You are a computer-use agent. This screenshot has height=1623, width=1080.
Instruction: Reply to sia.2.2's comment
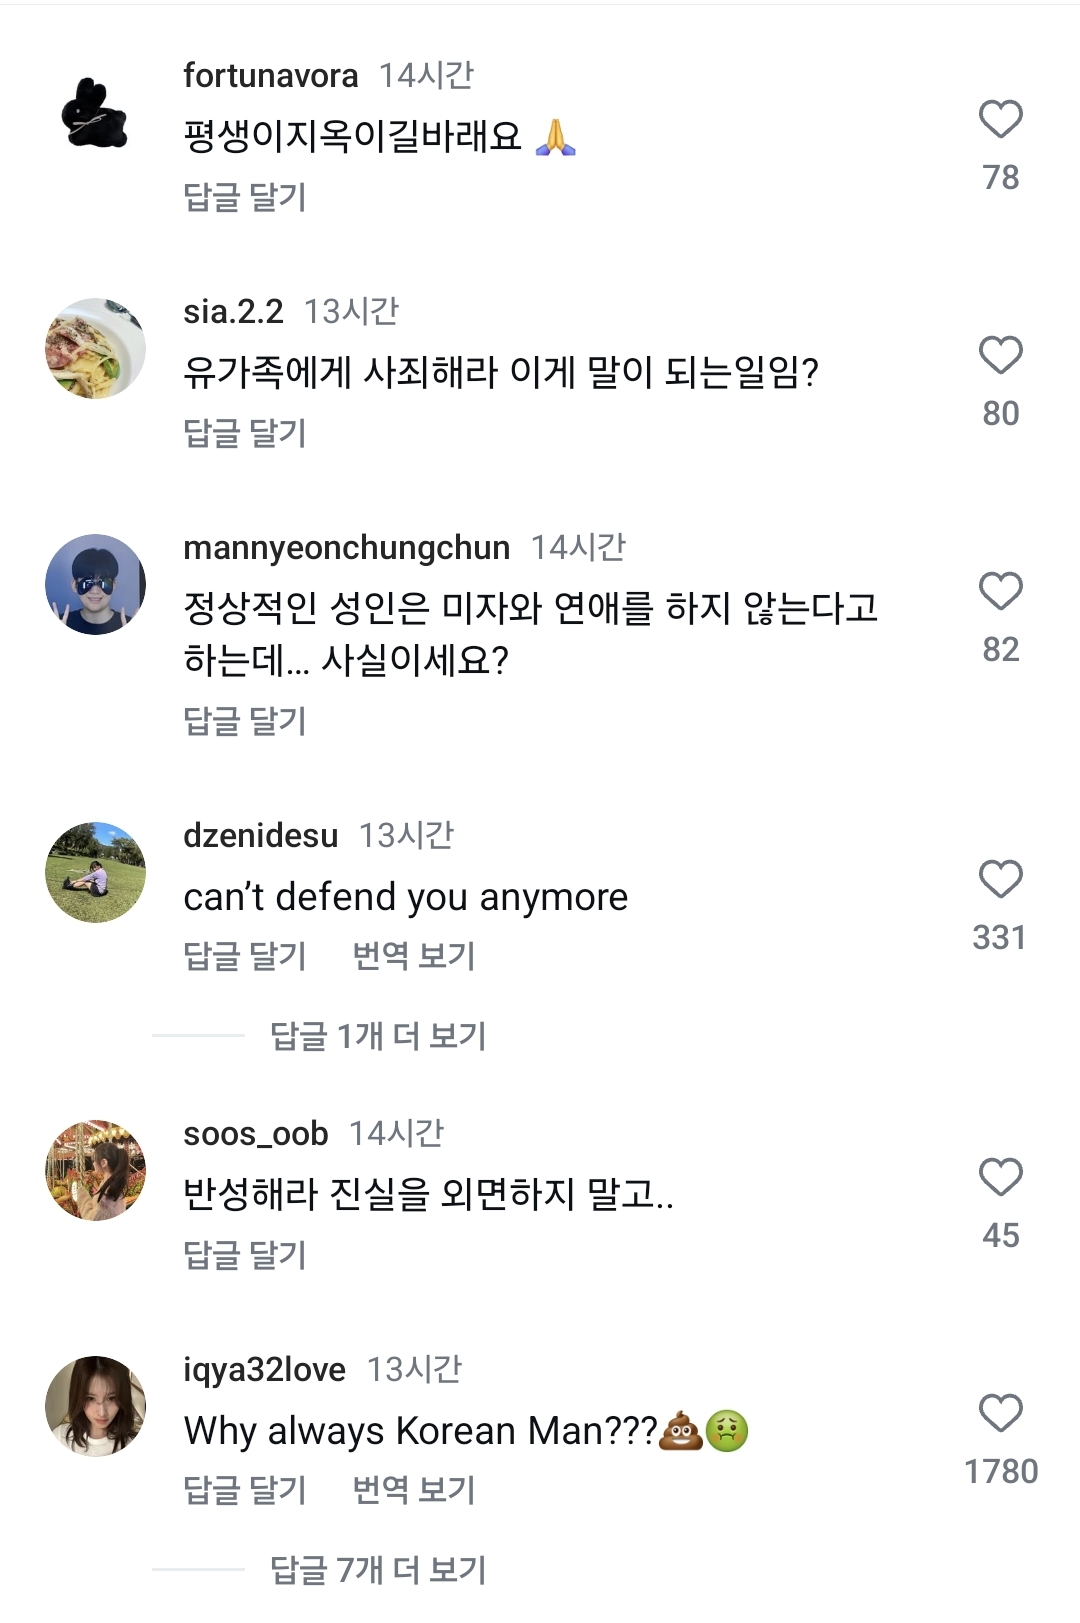(245, 433)
